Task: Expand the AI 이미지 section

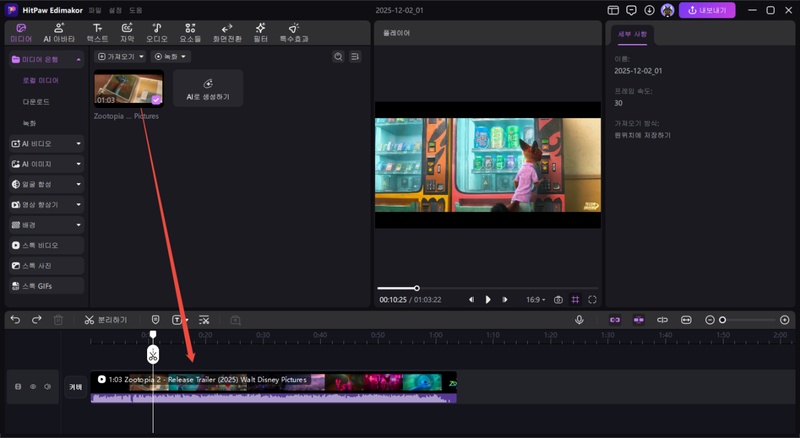Action: click(x=46, y=164)
